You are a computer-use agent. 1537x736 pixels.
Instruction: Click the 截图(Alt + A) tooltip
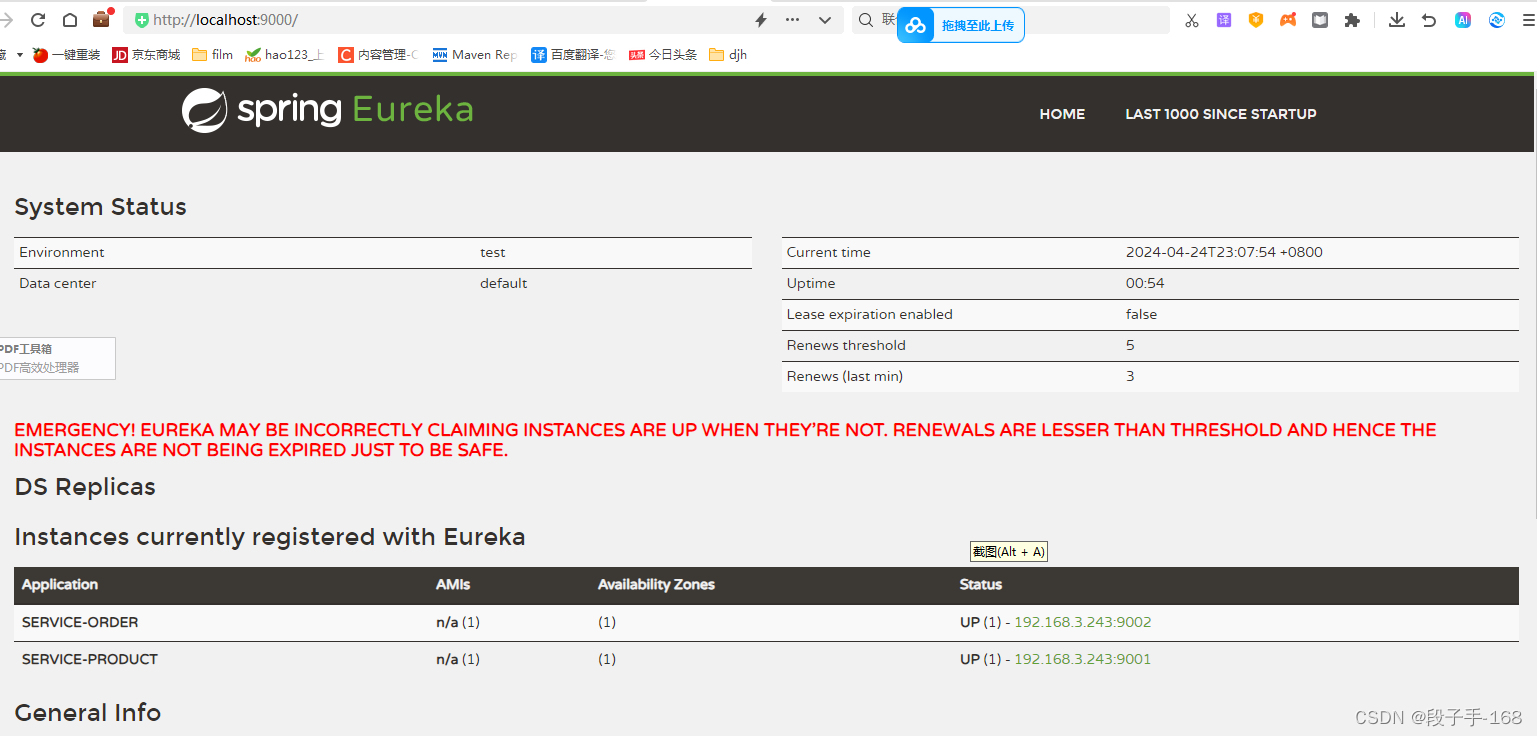(x=1009, y=552)
